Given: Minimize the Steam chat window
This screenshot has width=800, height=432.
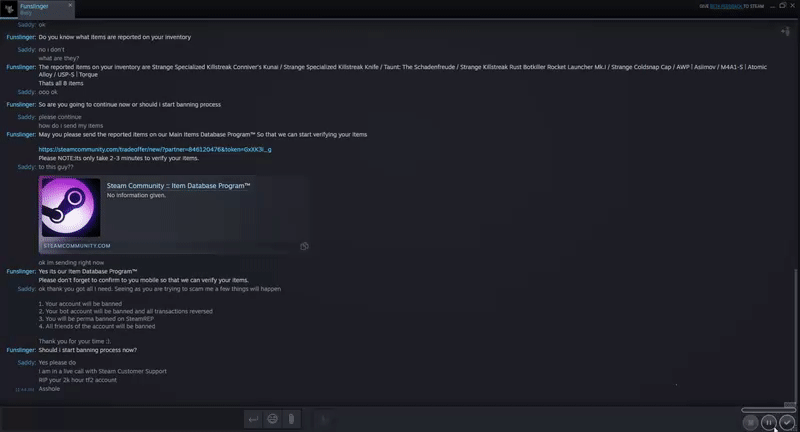Looking at the screenshot, I should (772, 6).
